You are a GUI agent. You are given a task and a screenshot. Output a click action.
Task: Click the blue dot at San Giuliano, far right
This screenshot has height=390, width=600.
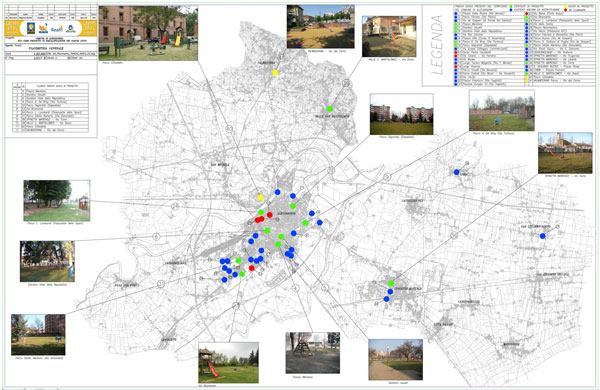[542, 236]
